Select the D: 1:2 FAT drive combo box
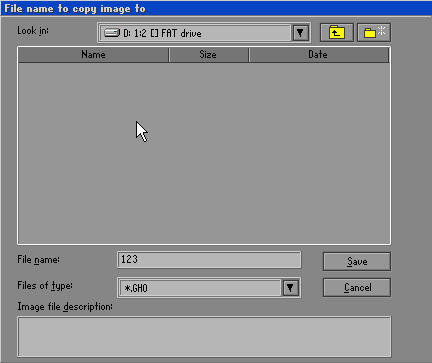The image size is (432, 363). [204, 33]
